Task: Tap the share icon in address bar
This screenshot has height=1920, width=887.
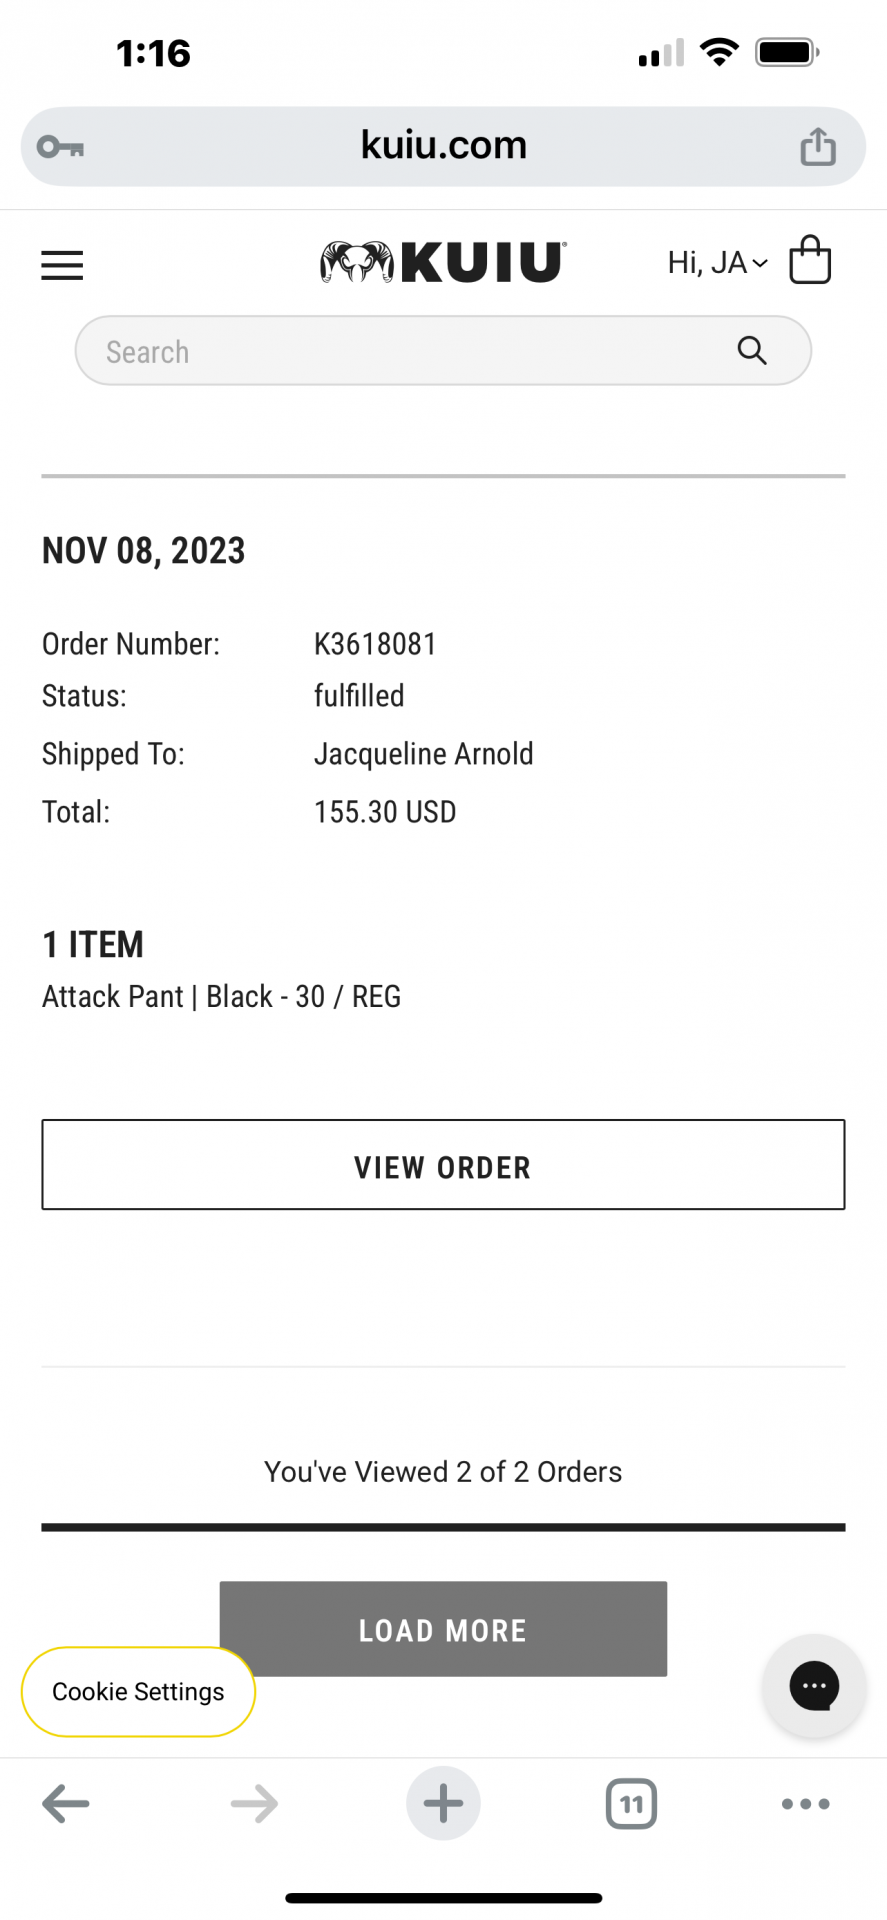Action: click(817, 147)
